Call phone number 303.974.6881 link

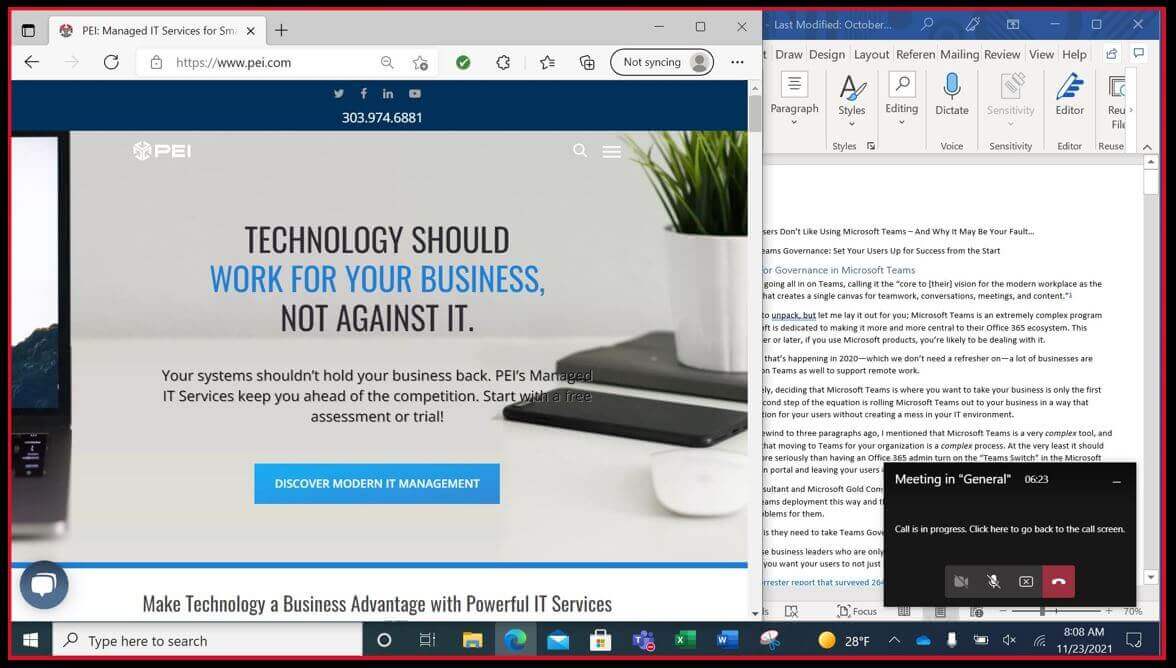click(x=382, y=118)
